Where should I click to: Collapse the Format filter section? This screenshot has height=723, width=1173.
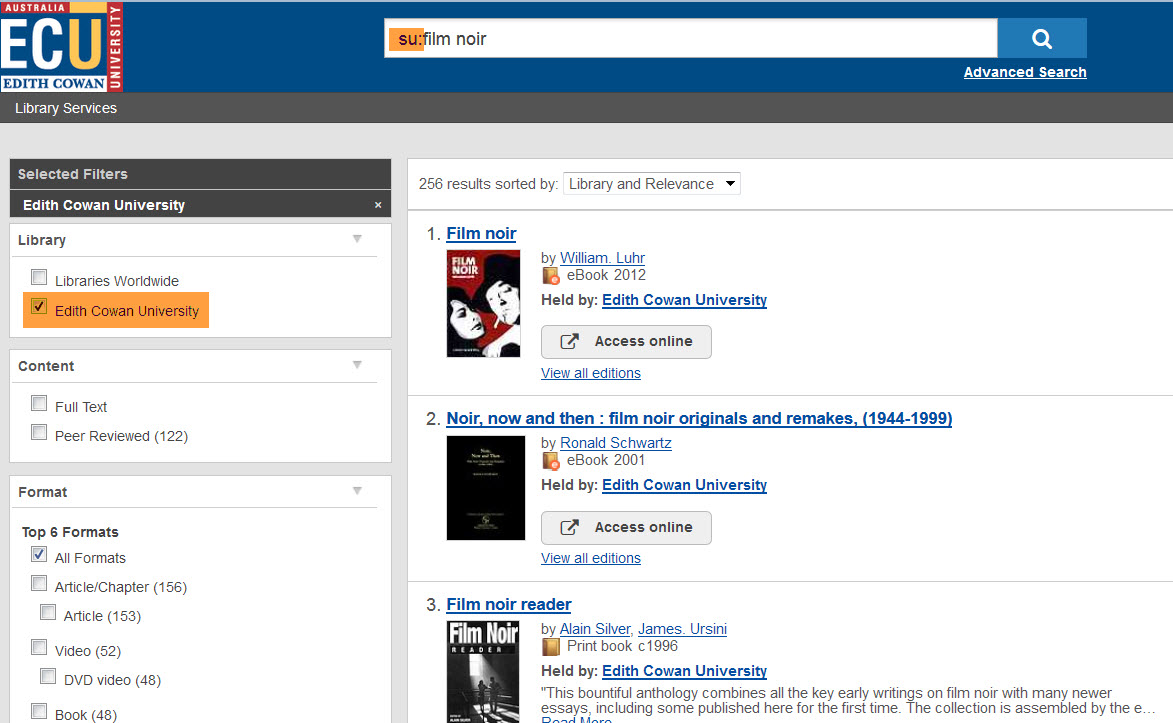(x=357, y=491)
